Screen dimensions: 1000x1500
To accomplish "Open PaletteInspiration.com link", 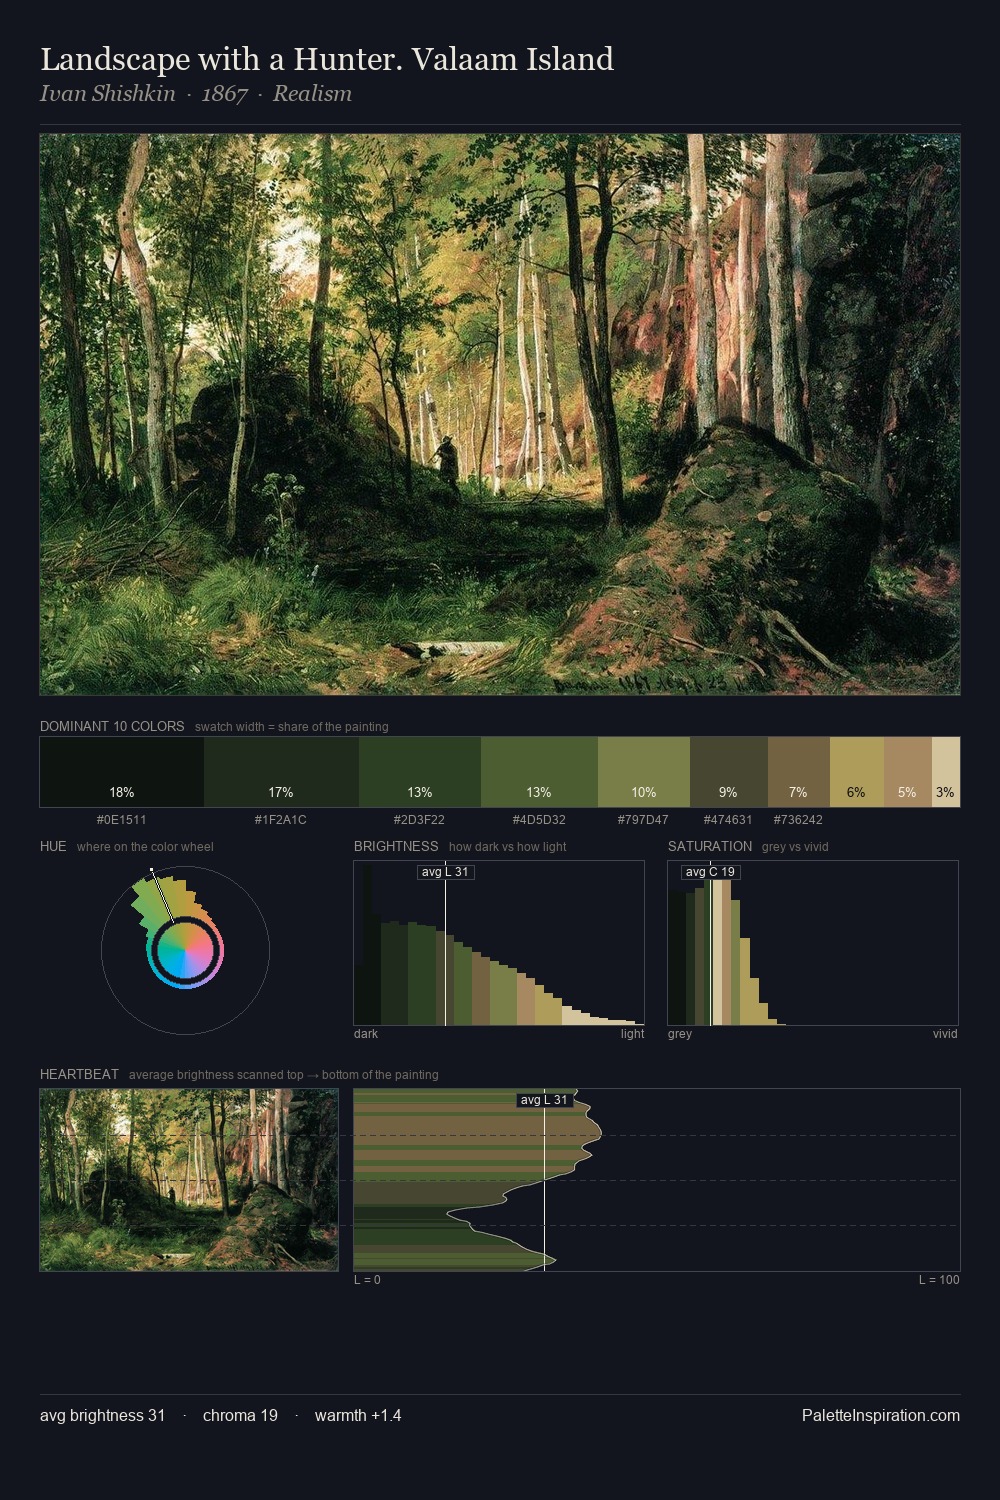I will point(881,1416).
